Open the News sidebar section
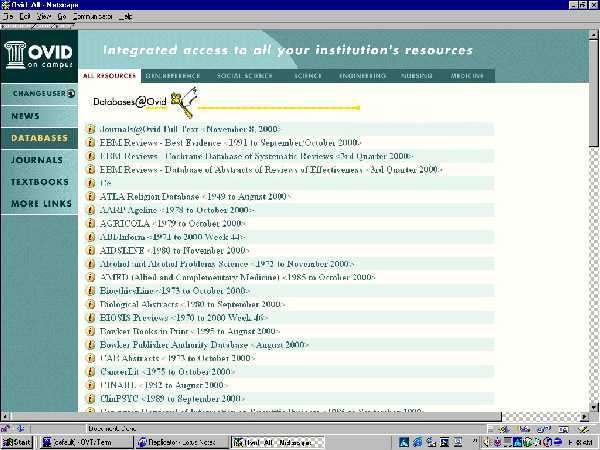600x450 pixels. (39, 116)
